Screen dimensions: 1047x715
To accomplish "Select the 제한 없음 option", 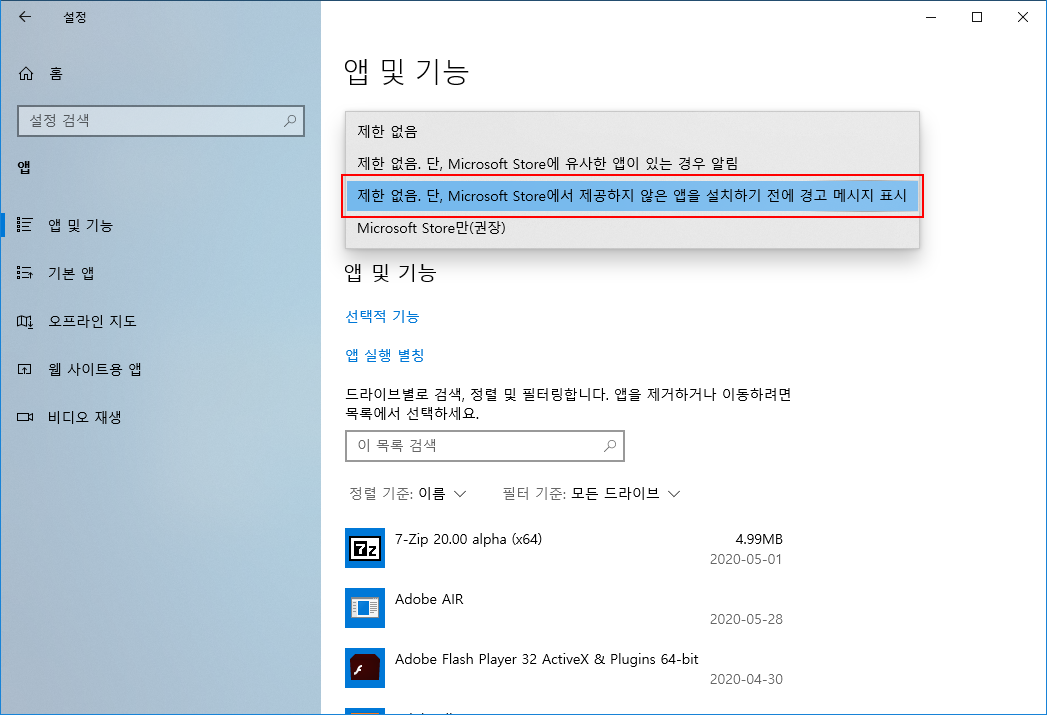I will coord(632,132).
